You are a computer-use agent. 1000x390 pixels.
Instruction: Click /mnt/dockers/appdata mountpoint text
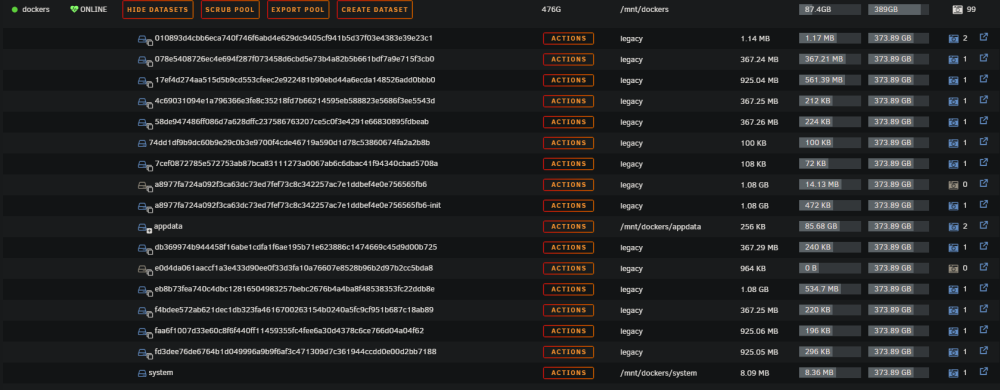661,227
